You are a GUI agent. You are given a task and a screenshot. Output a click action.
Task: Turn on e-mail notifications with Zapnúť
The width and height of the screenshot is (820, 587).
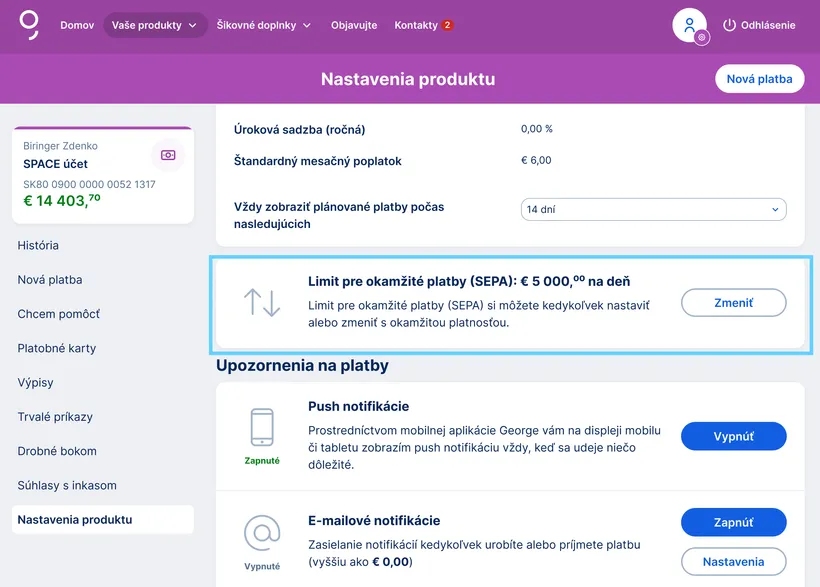pos(733,522)
